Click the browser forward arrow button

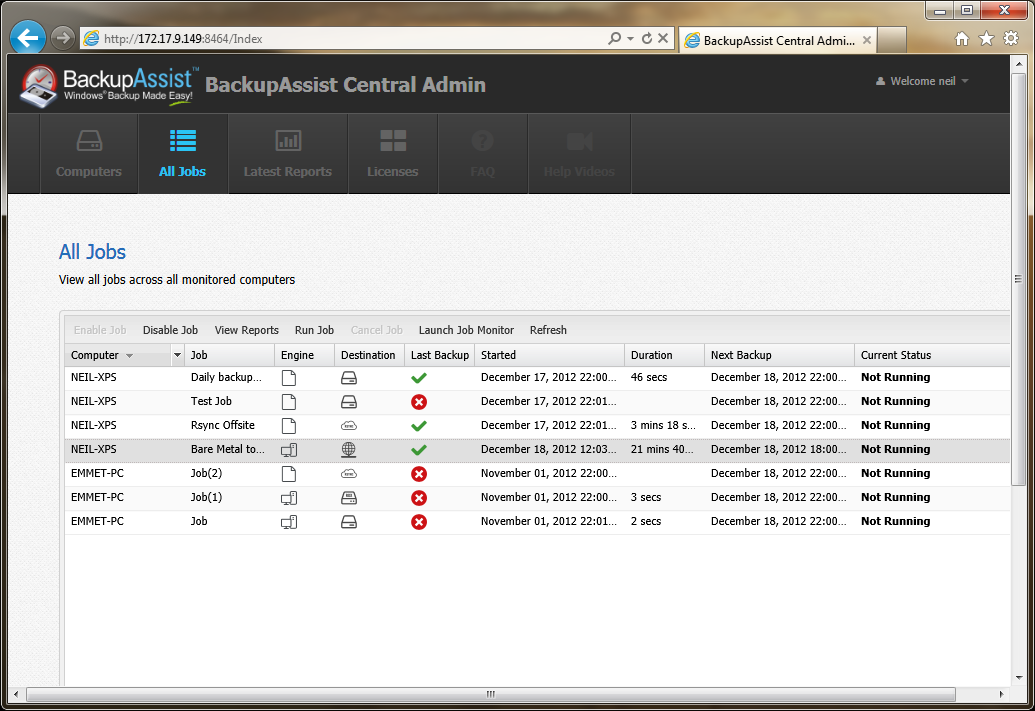point(63,38)
